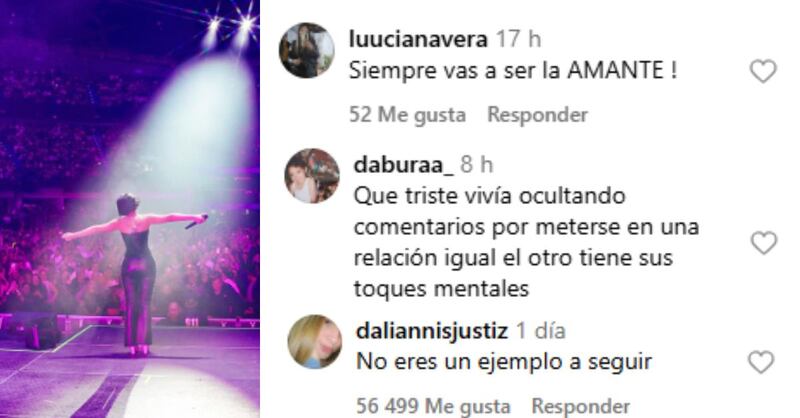This screenshot has width=800, height=418.
Task: Click the 'Que triste vivía ocultando' comment text
Action: (489, 196)
